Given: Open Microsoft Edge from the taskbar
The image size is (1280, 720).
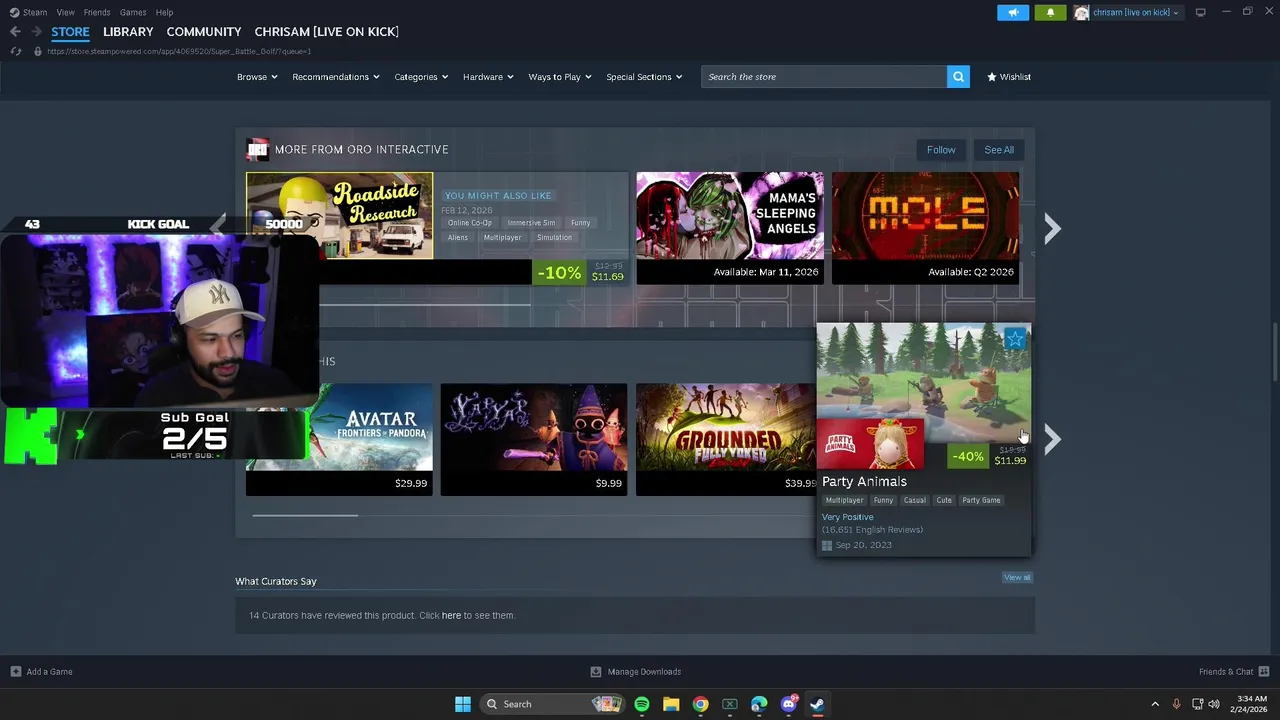Looking at the screenshot, I should [759, 704].
